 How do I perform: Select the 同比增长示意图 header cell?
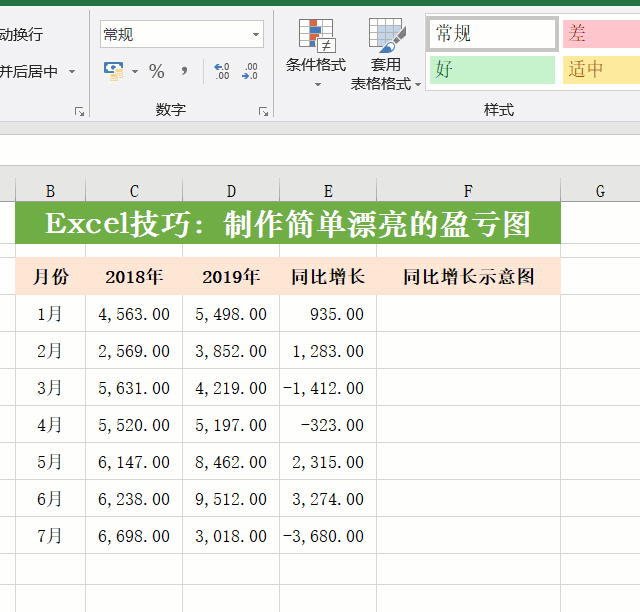pyautogui.click(x=468, y=276)
